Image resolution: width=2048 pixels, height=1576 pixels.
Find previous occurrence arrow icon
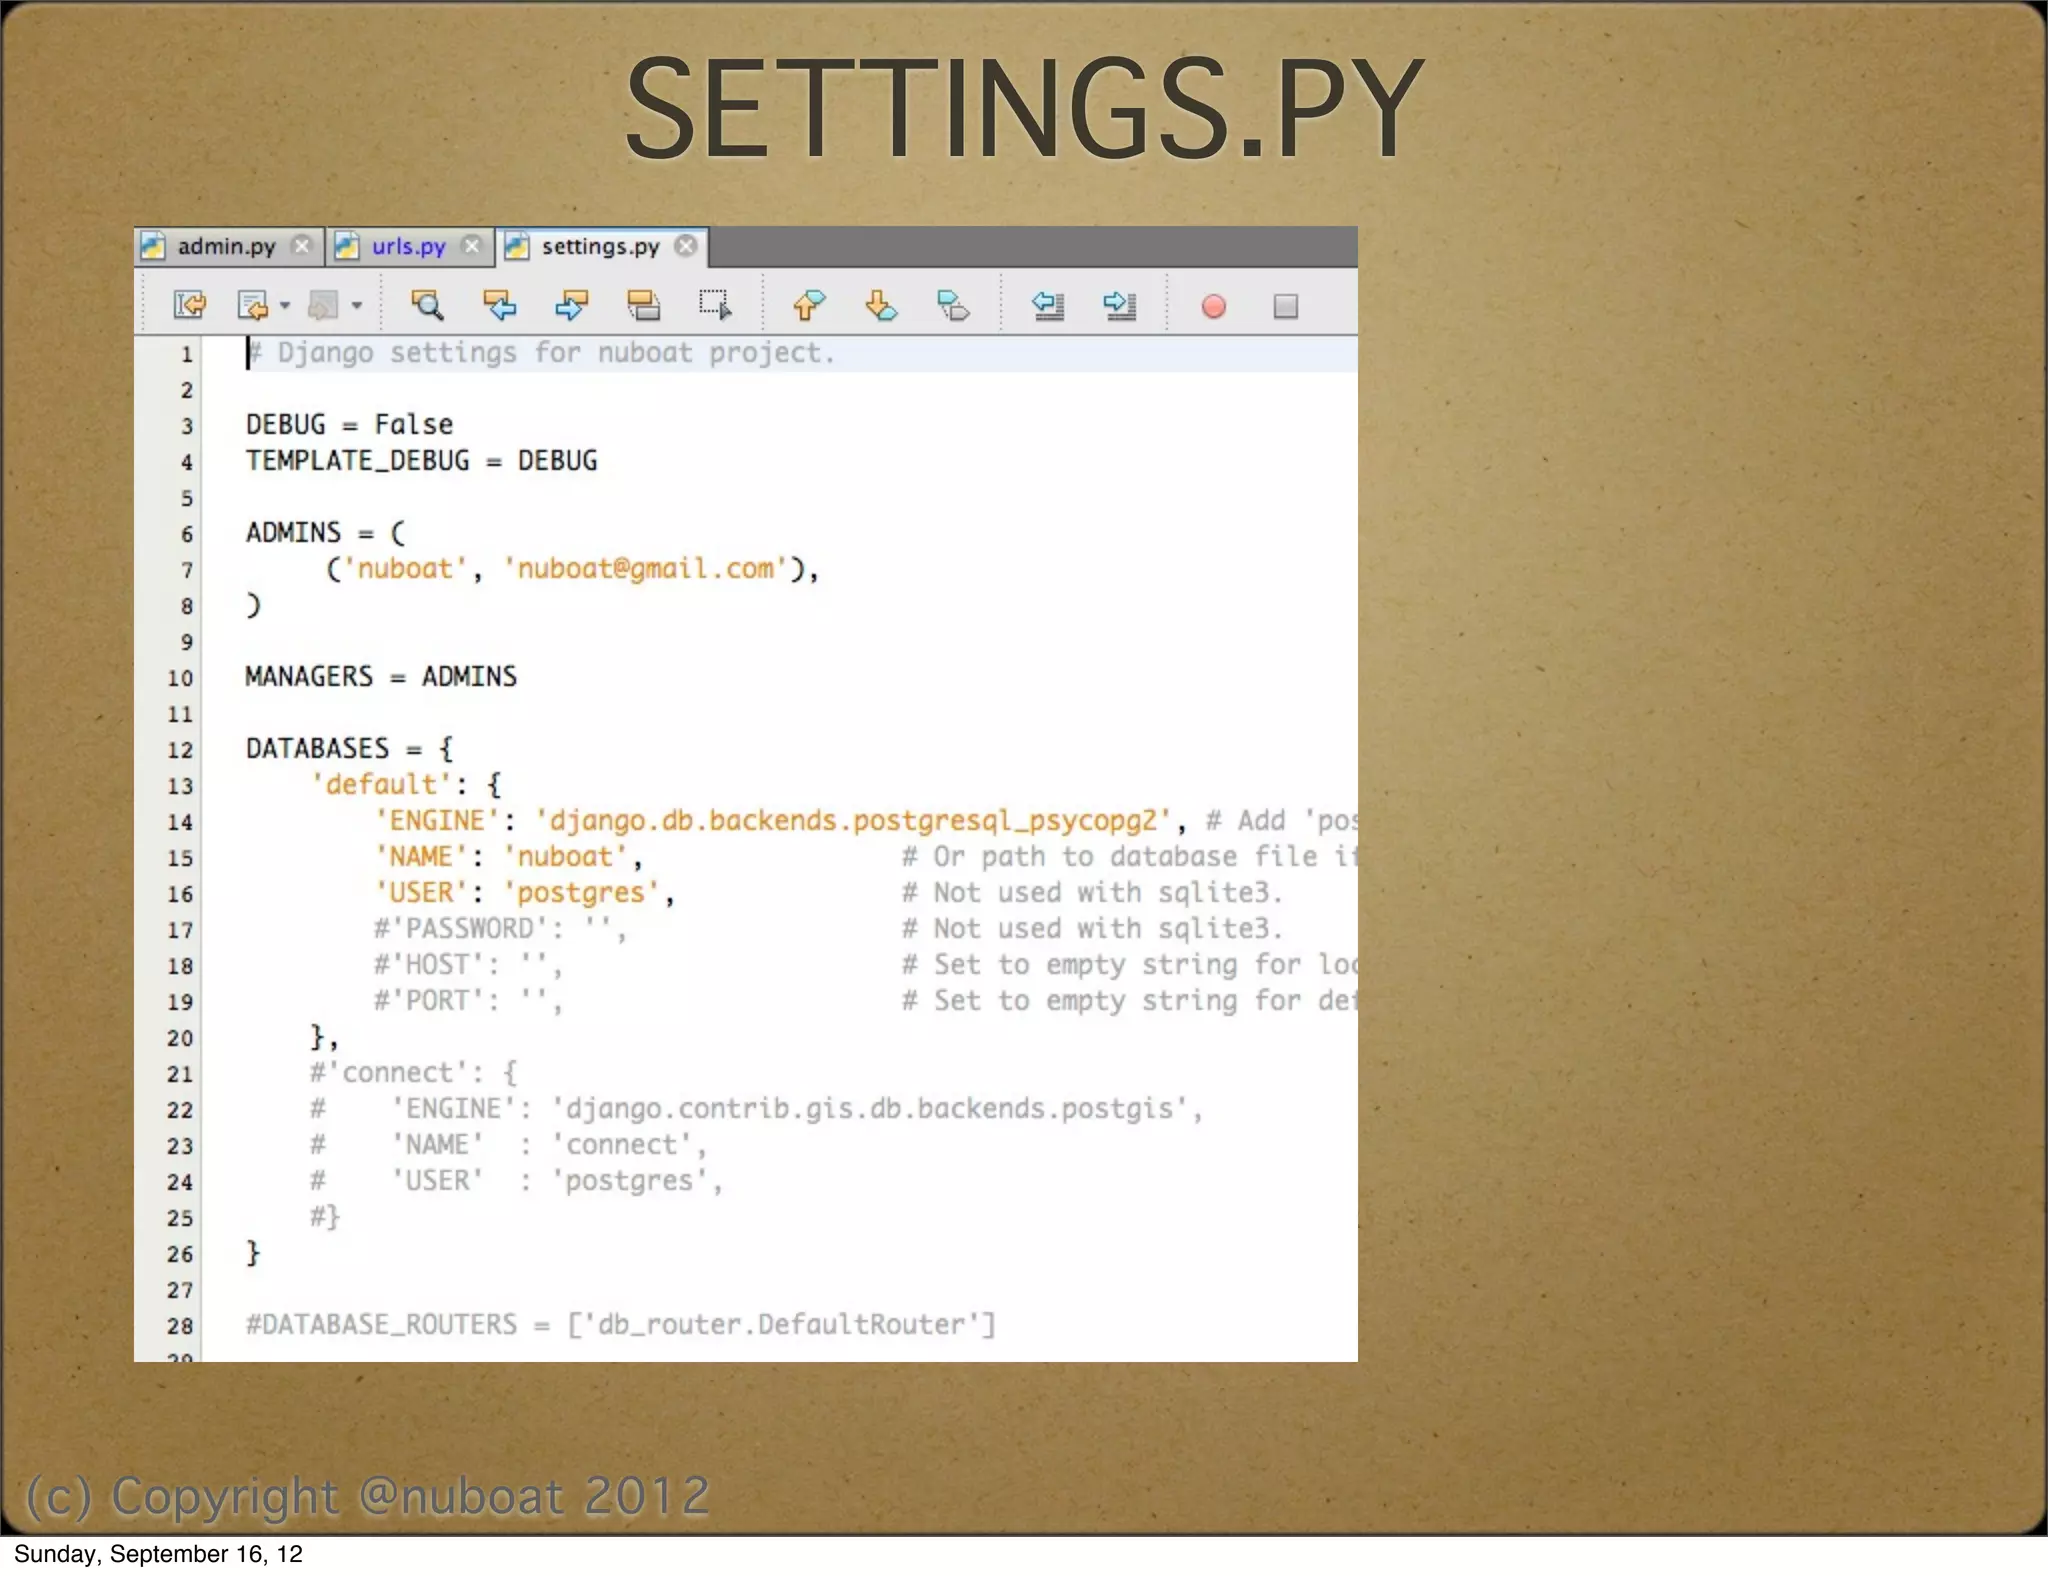coord(499,305)
